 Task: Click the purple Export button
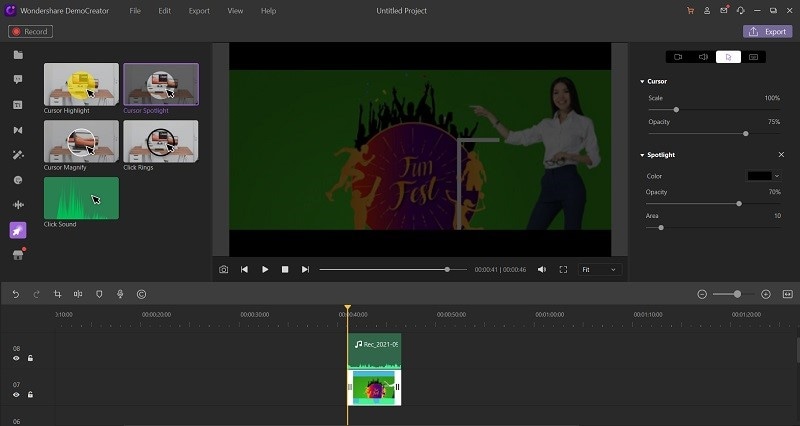767,31
